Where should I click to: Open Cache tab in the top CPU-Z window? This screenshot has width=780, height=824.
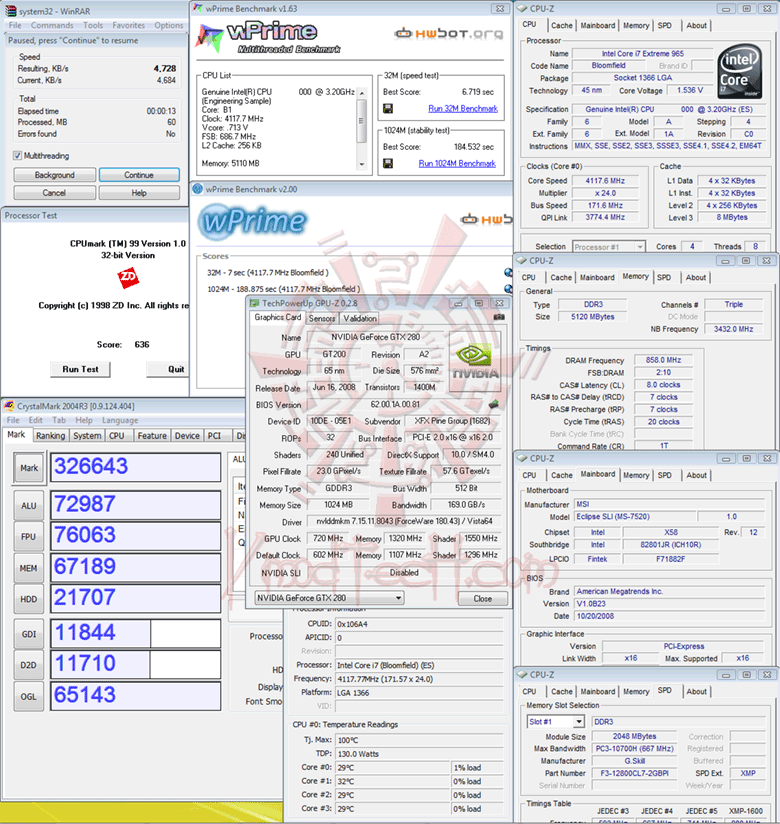561,25
